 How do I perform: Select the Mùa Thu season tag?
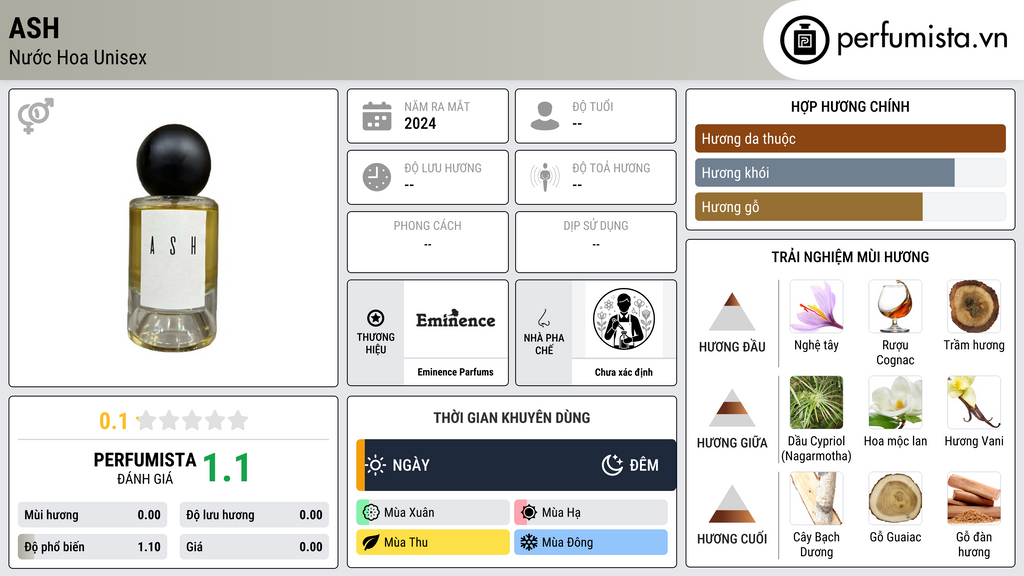pyautogui.click(x=433, y=542)
